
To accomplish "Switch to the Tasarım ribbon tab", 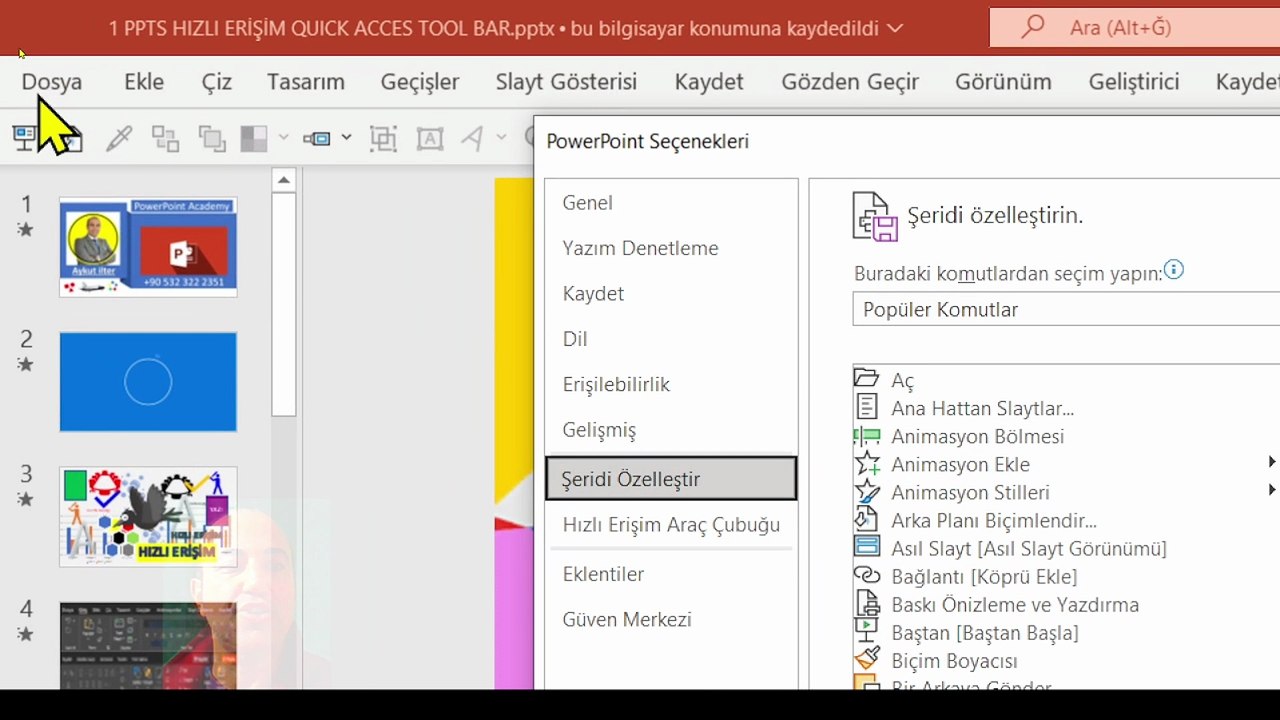I will coord(306,82).
